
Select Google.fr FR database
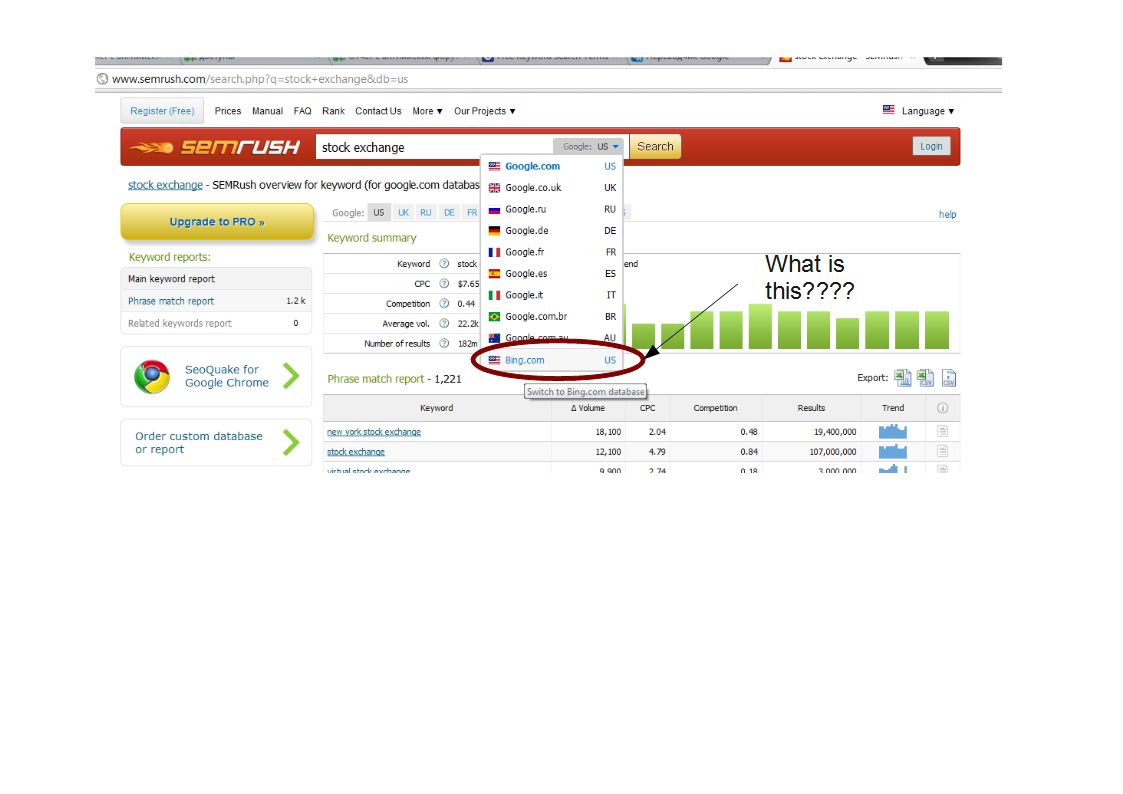point(551,252)
